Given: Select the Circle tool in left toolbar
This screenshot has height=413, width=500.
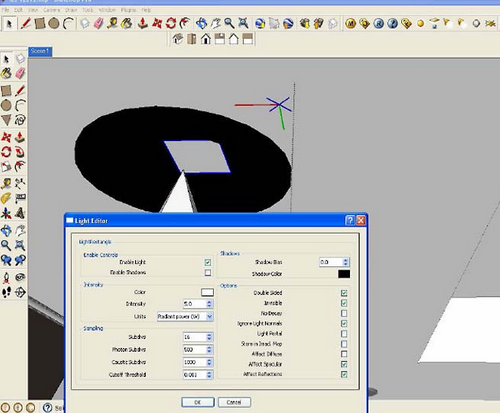Looking at the screenshot, I should (x=6, y=105).
